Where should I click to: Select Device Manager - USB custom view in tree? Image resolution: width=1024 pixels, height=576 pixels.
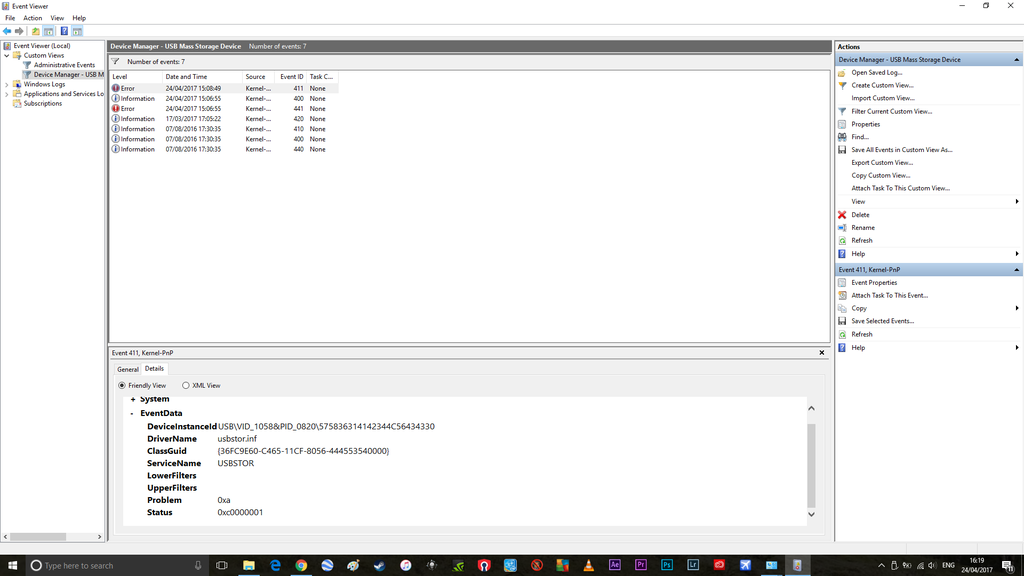pyautogui.click(x=69, y=74)
